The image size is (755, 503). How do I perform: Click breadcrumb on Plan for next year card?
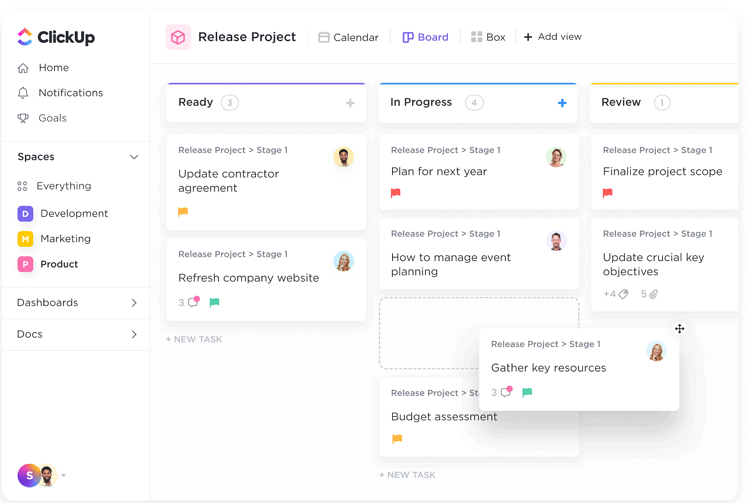(x=446, y=150)
